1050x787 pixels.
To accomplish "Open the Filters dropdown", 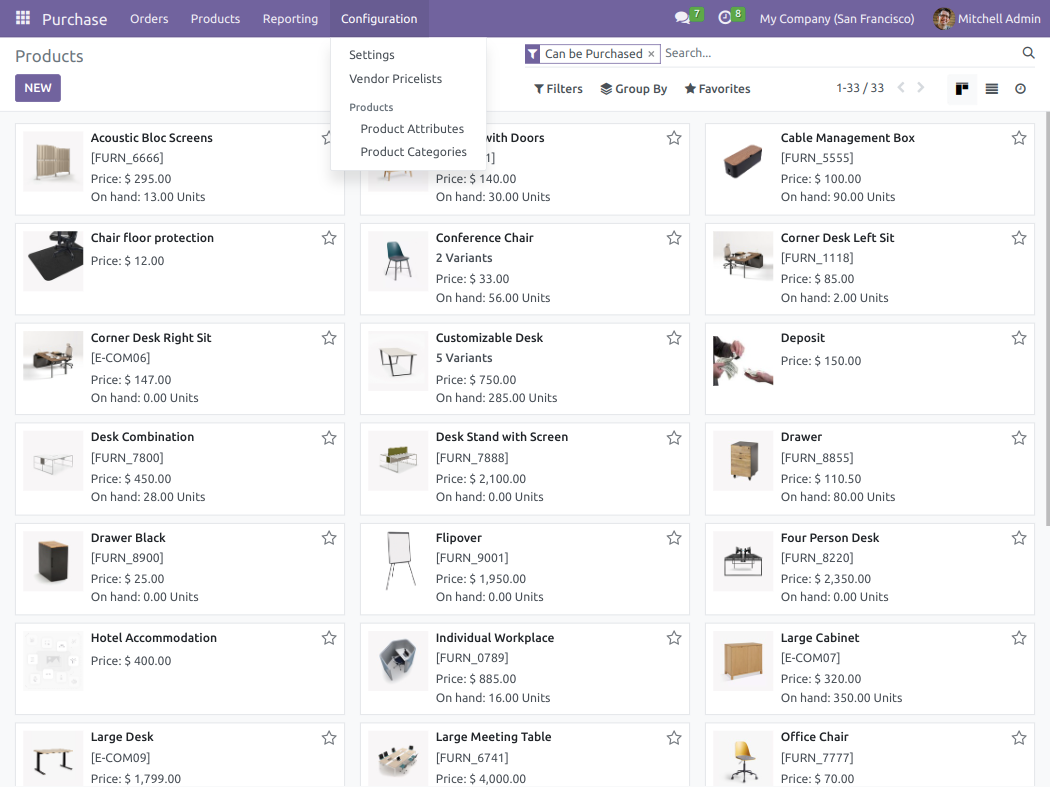I will (557, 89).
